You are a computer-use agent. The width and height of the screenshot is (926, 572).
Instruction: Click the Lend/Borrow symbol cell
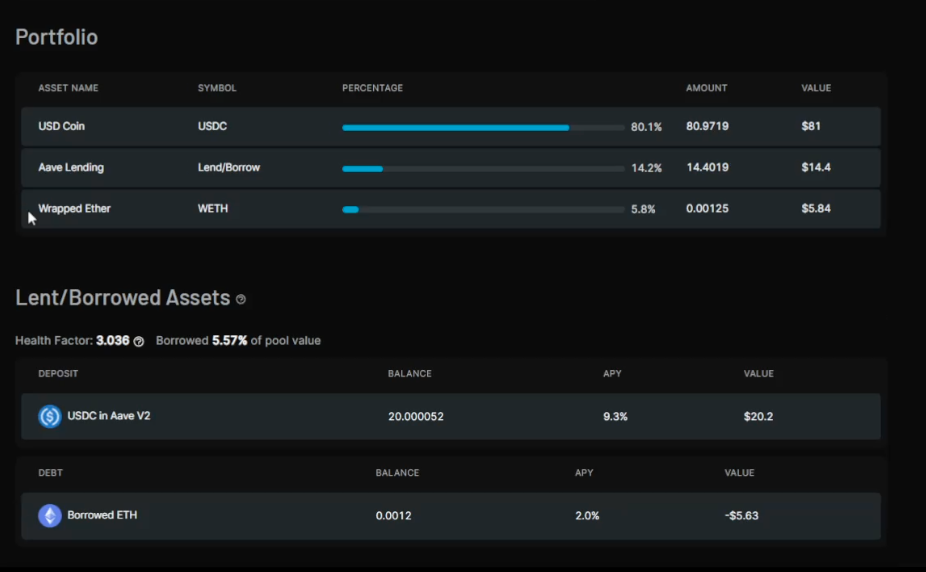click(229, 168)
